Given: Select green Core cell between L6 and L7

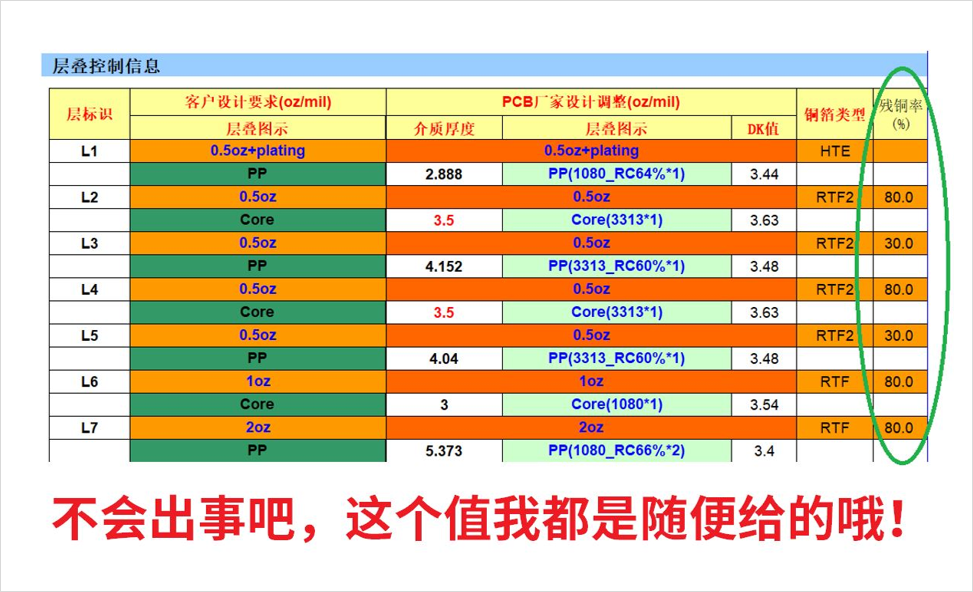Looking at the screenshot, I should tap(258, 405).
